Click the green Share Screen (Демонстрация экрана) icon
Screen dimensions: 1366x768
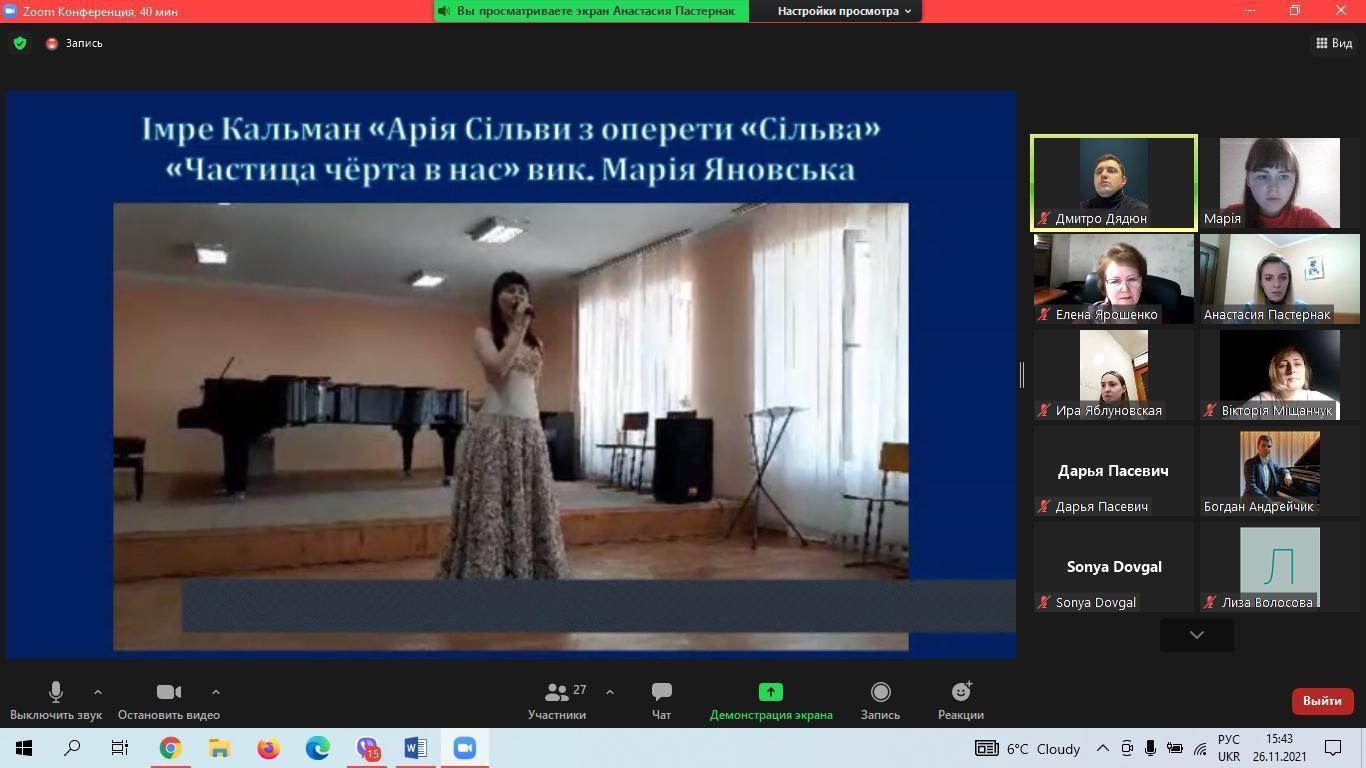tap(770, 693)
